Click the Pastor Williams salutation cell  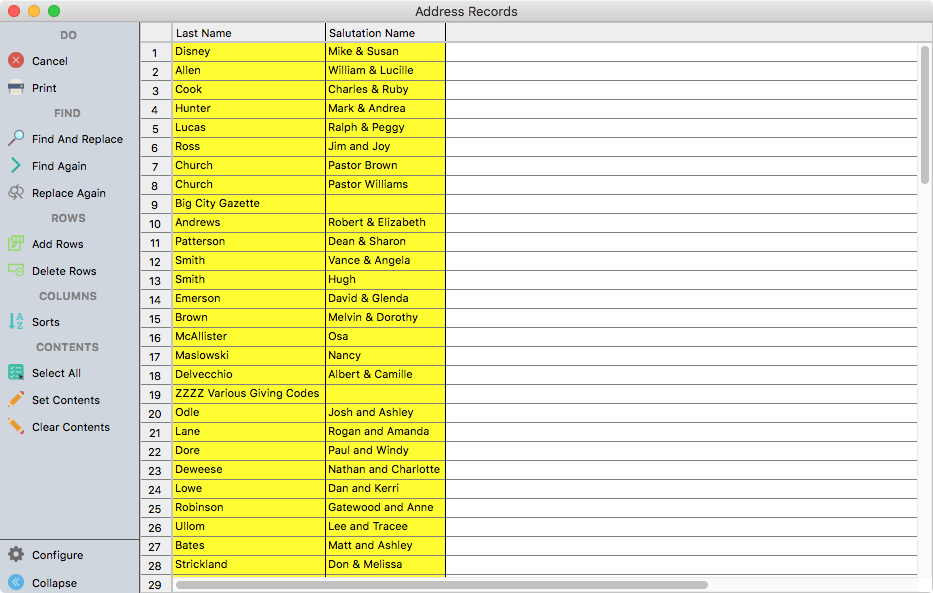385,184
